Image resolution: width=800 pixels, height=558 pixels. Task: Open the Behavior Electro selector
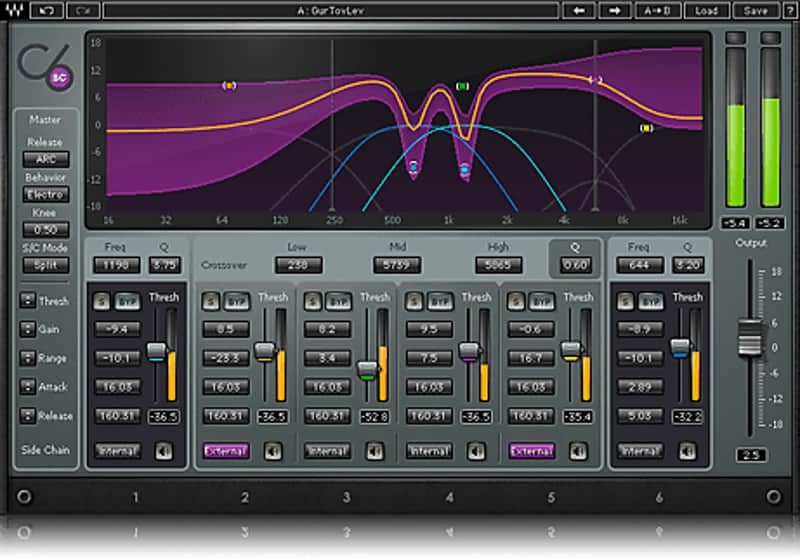click(x=46, y=194)
